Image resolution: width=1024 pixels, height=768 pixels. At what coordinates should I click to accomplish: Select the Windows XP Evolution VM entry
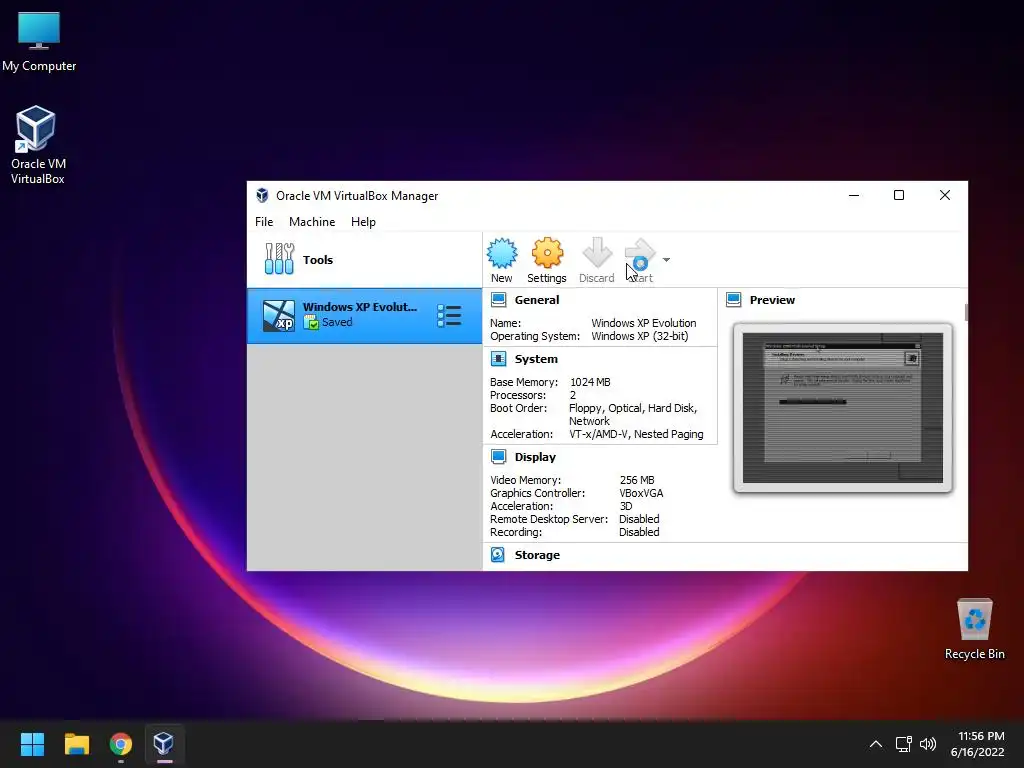pyautogui.click(x=364, y=316)
